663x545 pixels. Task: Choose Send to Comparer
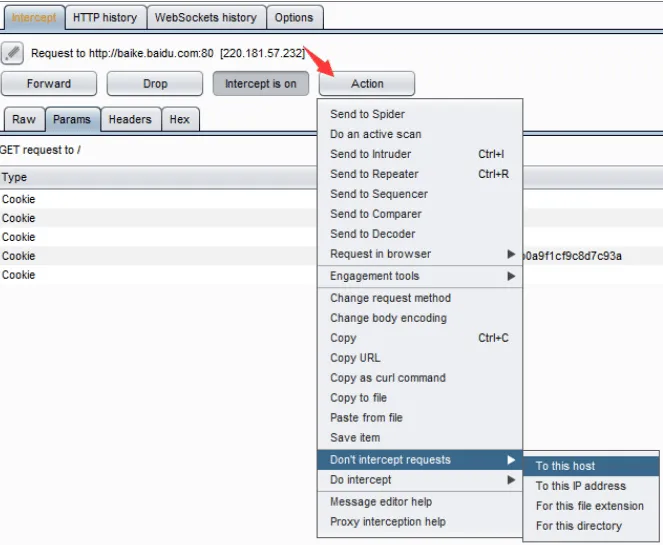tap(420, 214)
